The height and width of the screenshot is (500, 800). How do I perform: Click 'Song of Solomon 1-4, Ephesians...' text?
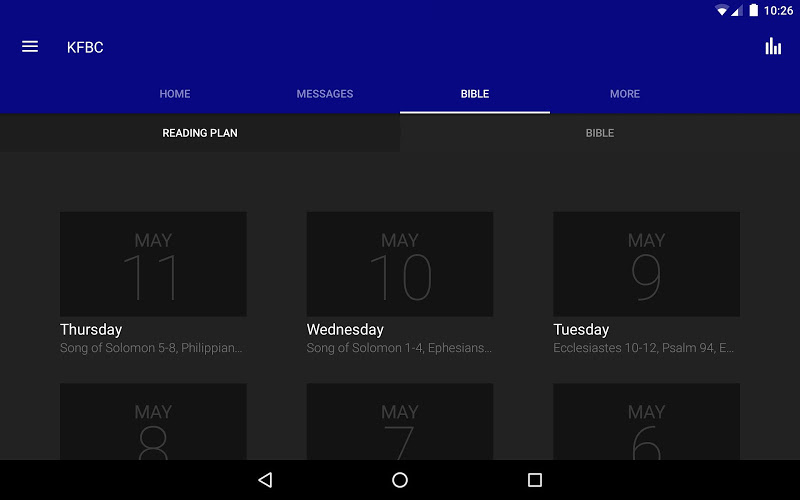399,348
